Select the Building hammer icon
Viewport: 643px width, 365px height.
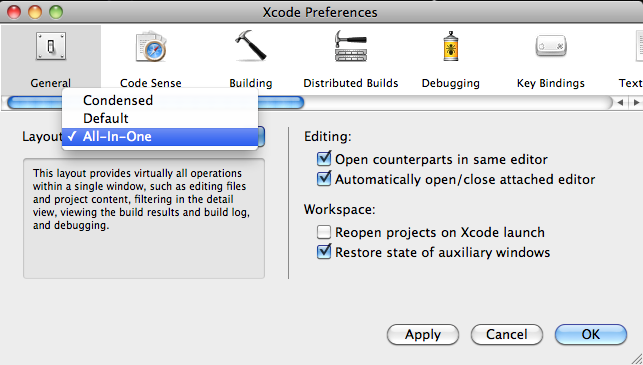tap(251, 46)
